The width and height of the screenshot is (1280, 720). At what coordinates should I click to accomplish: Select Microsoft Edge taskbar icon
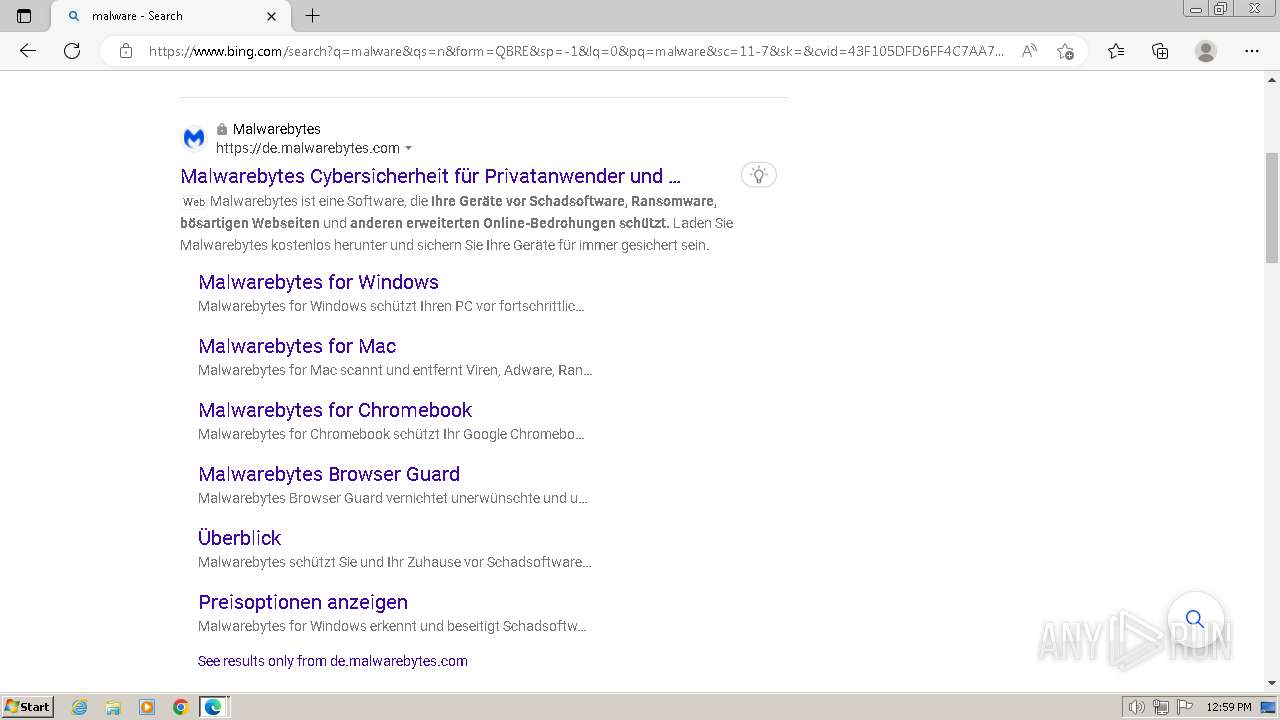click(213, 707)
